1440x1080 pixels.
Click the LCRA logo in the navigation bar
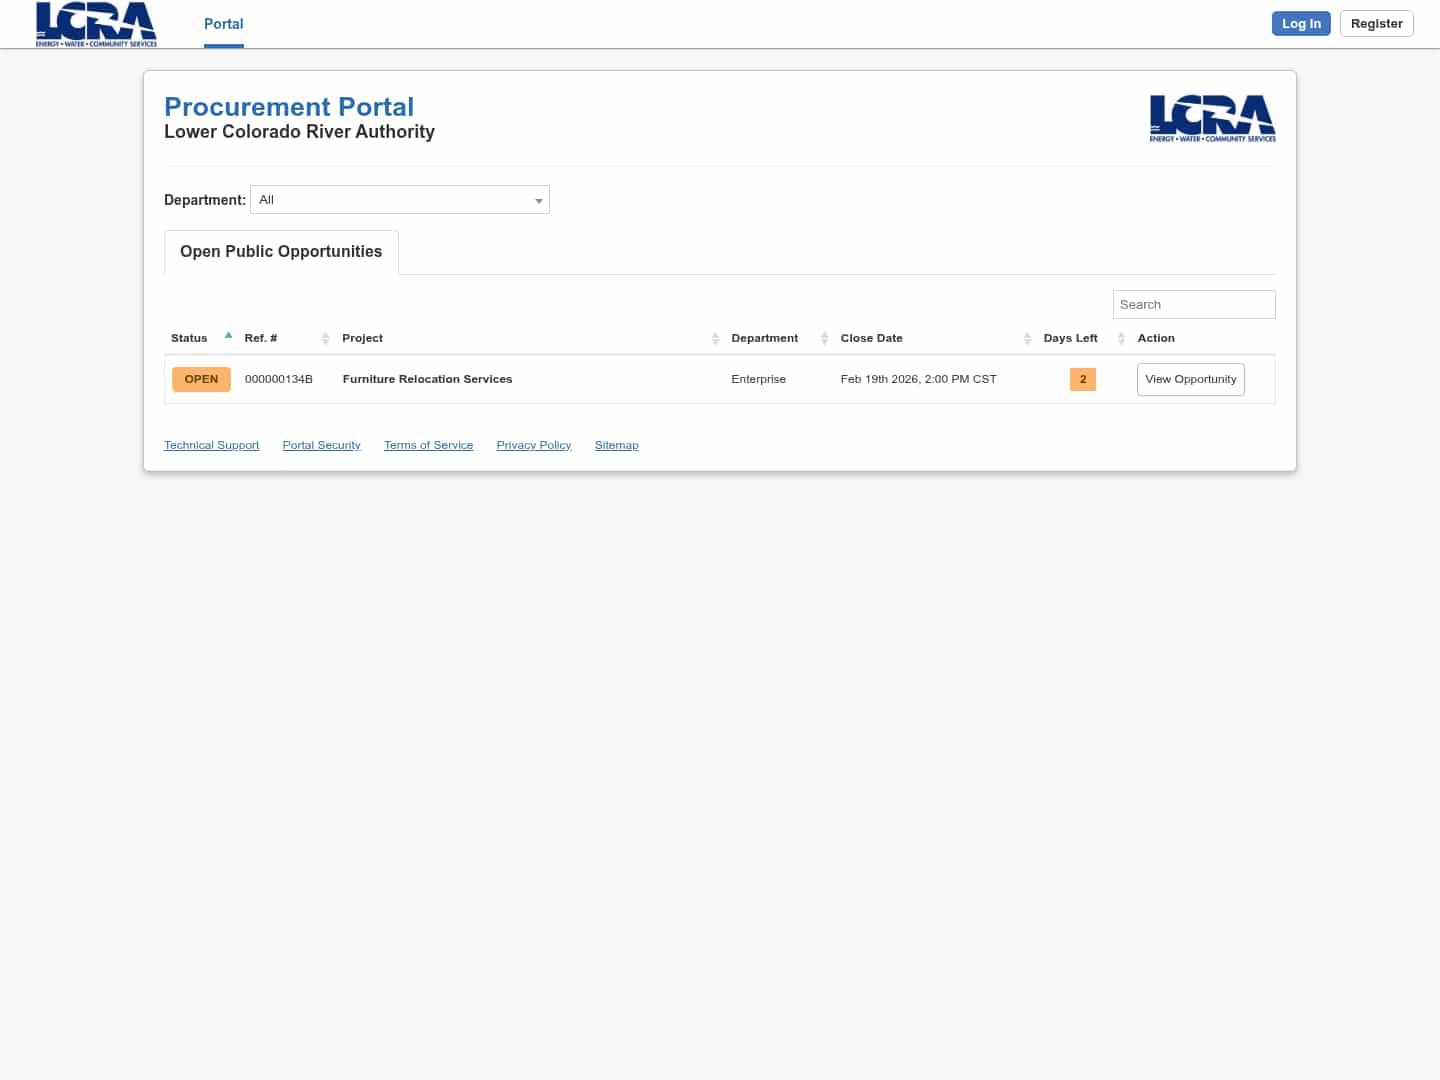[x=95, y=24]
